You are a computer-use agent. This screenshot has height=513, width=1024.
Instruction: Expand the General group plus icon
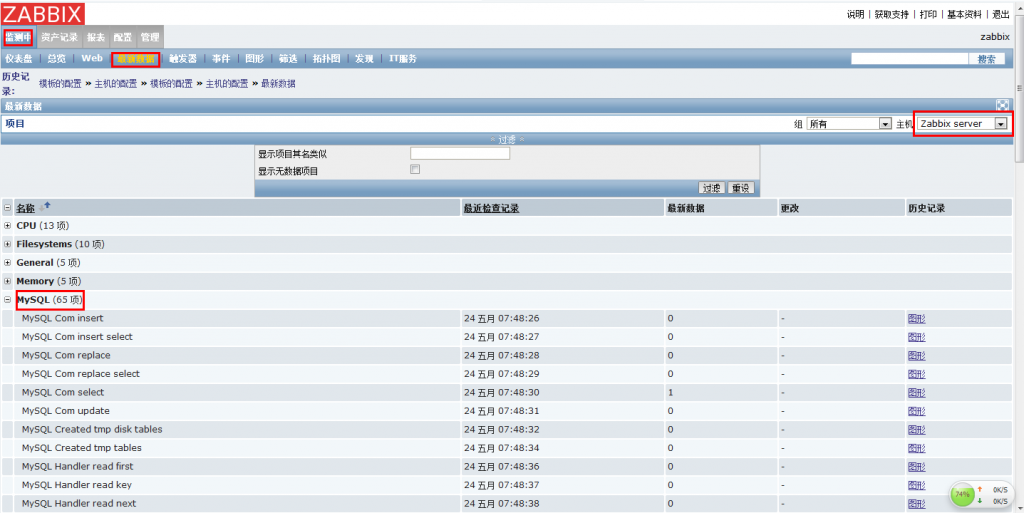point(8,263)
